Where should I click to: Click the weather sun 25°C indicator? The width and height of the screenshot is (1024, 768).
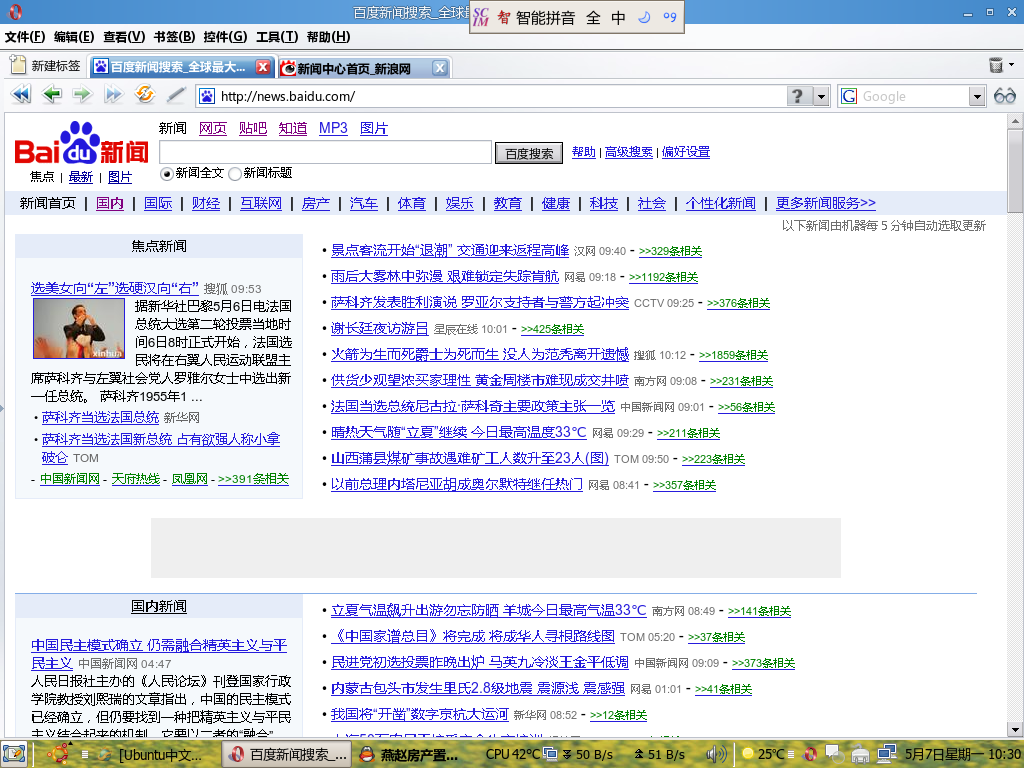(764, 754)
